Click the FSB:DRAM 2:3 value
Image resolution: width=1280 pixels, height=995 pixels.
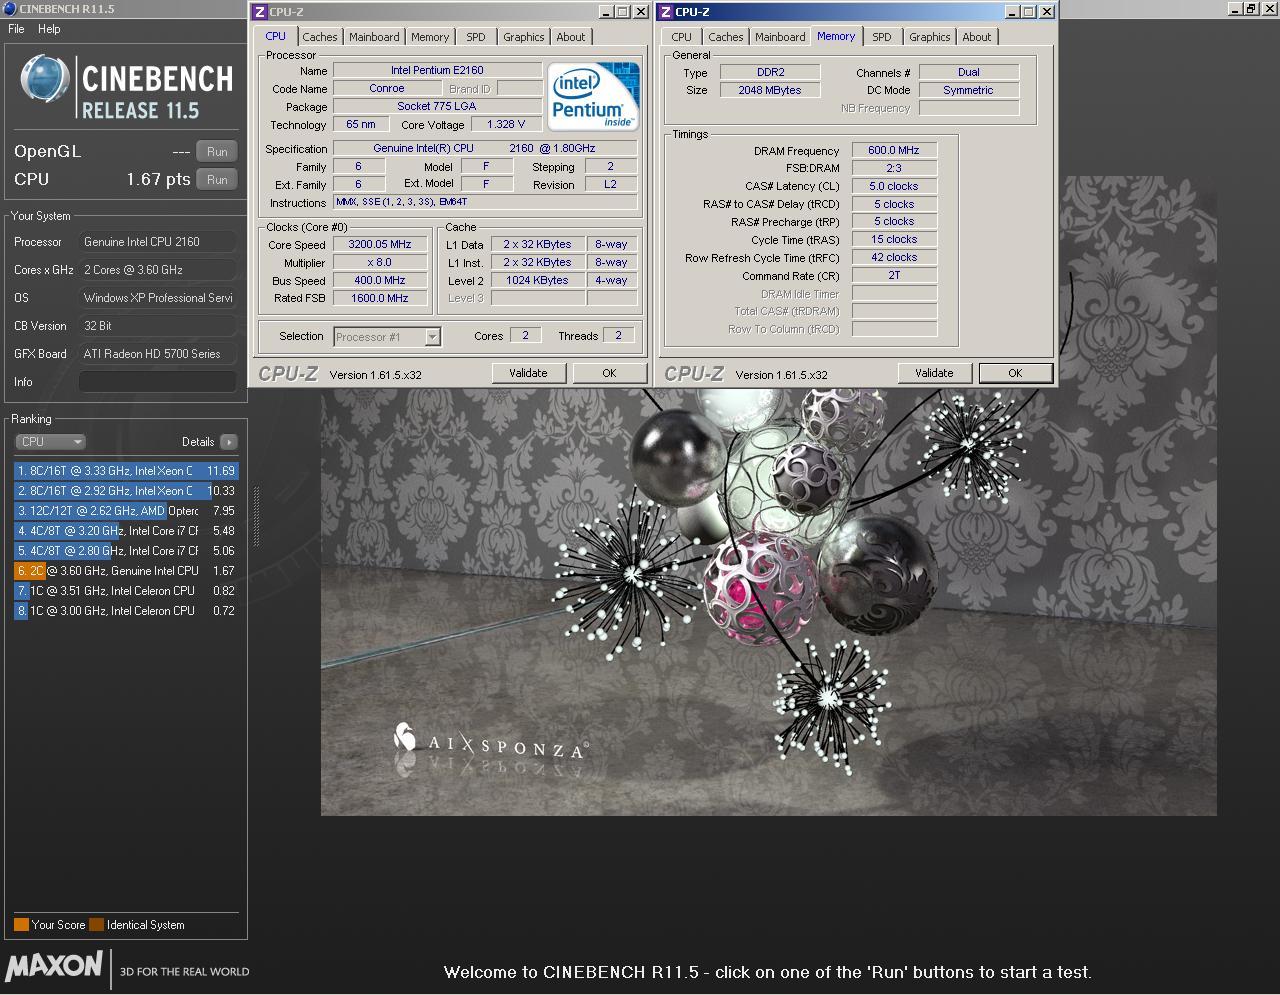[894, 169]
